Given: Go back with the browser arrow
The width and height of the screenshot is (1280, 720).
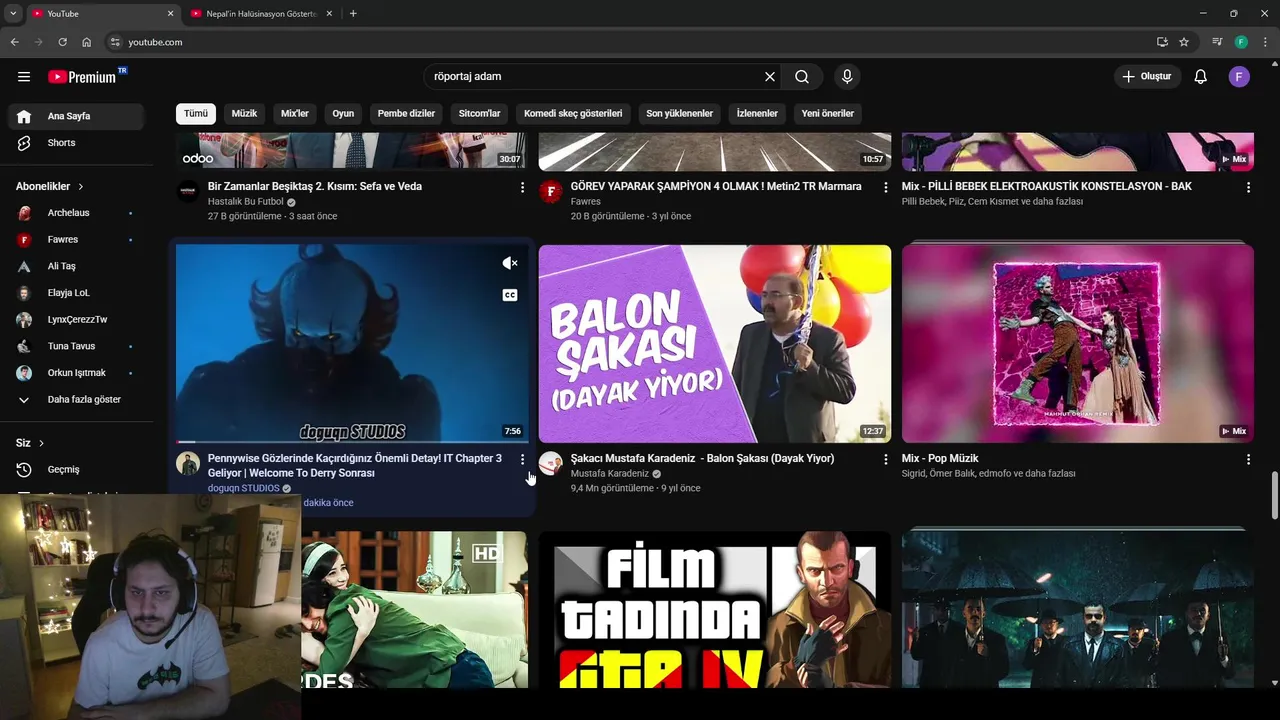Looking at the screenshot, I should pos(15,42).
